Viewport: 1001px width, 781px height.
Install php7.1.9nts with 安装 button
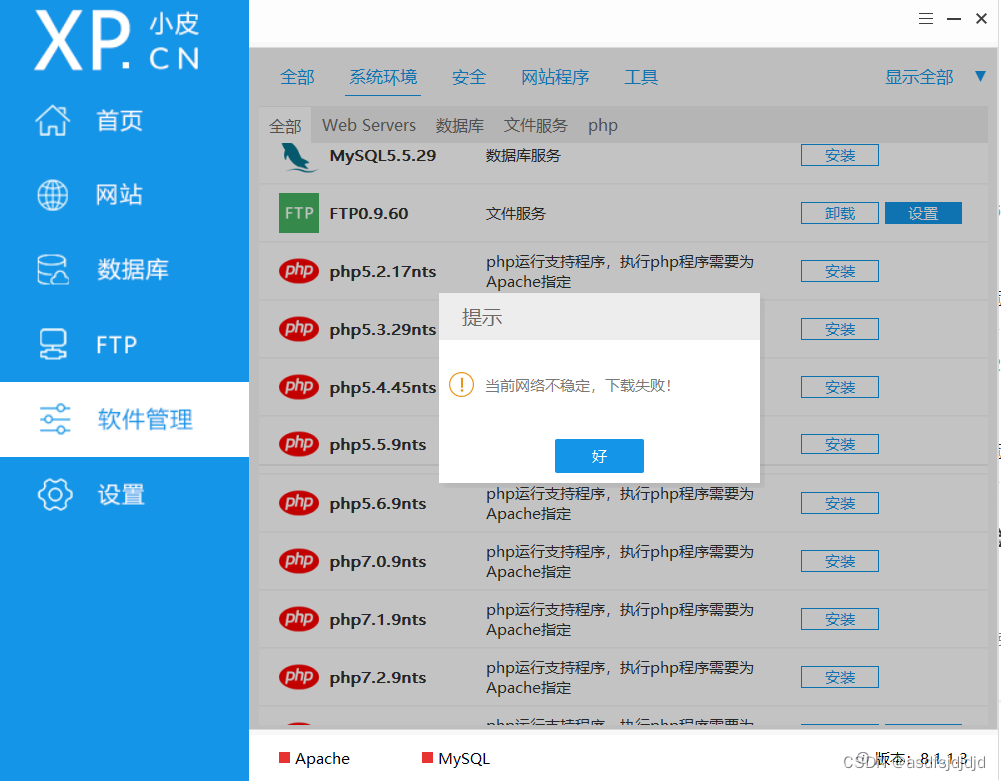pyautogui.click(x=839, y=619)
